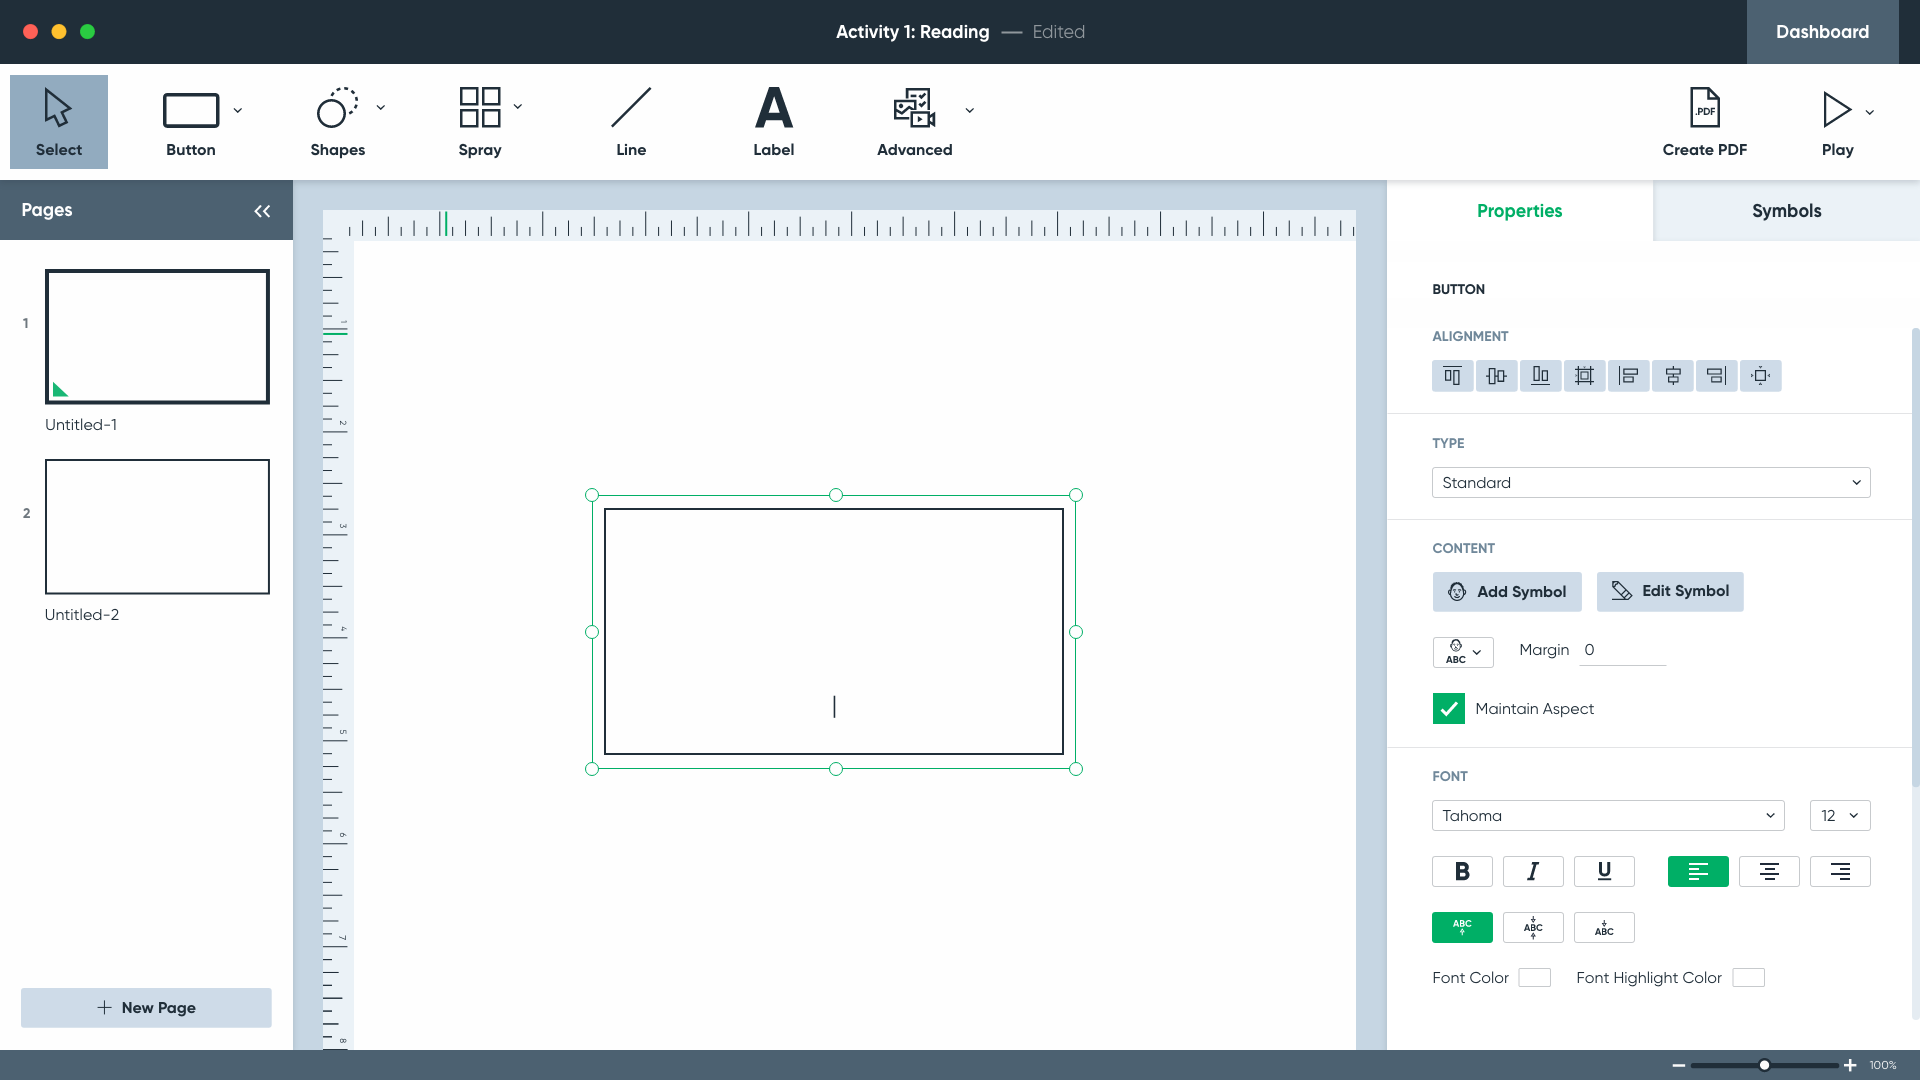Click the Spray tool icon
Viewport: 1920px width, 1080px height.
[479, 108]
